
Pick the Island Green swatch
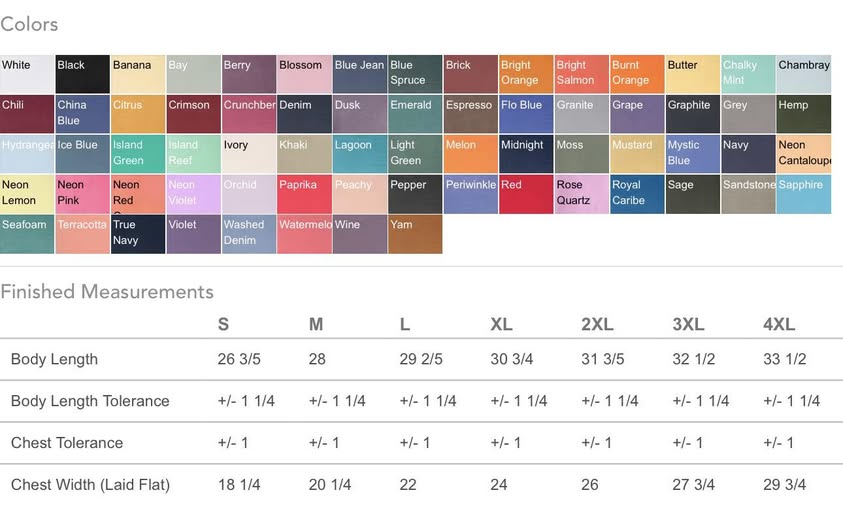click(x=138, y=154)
